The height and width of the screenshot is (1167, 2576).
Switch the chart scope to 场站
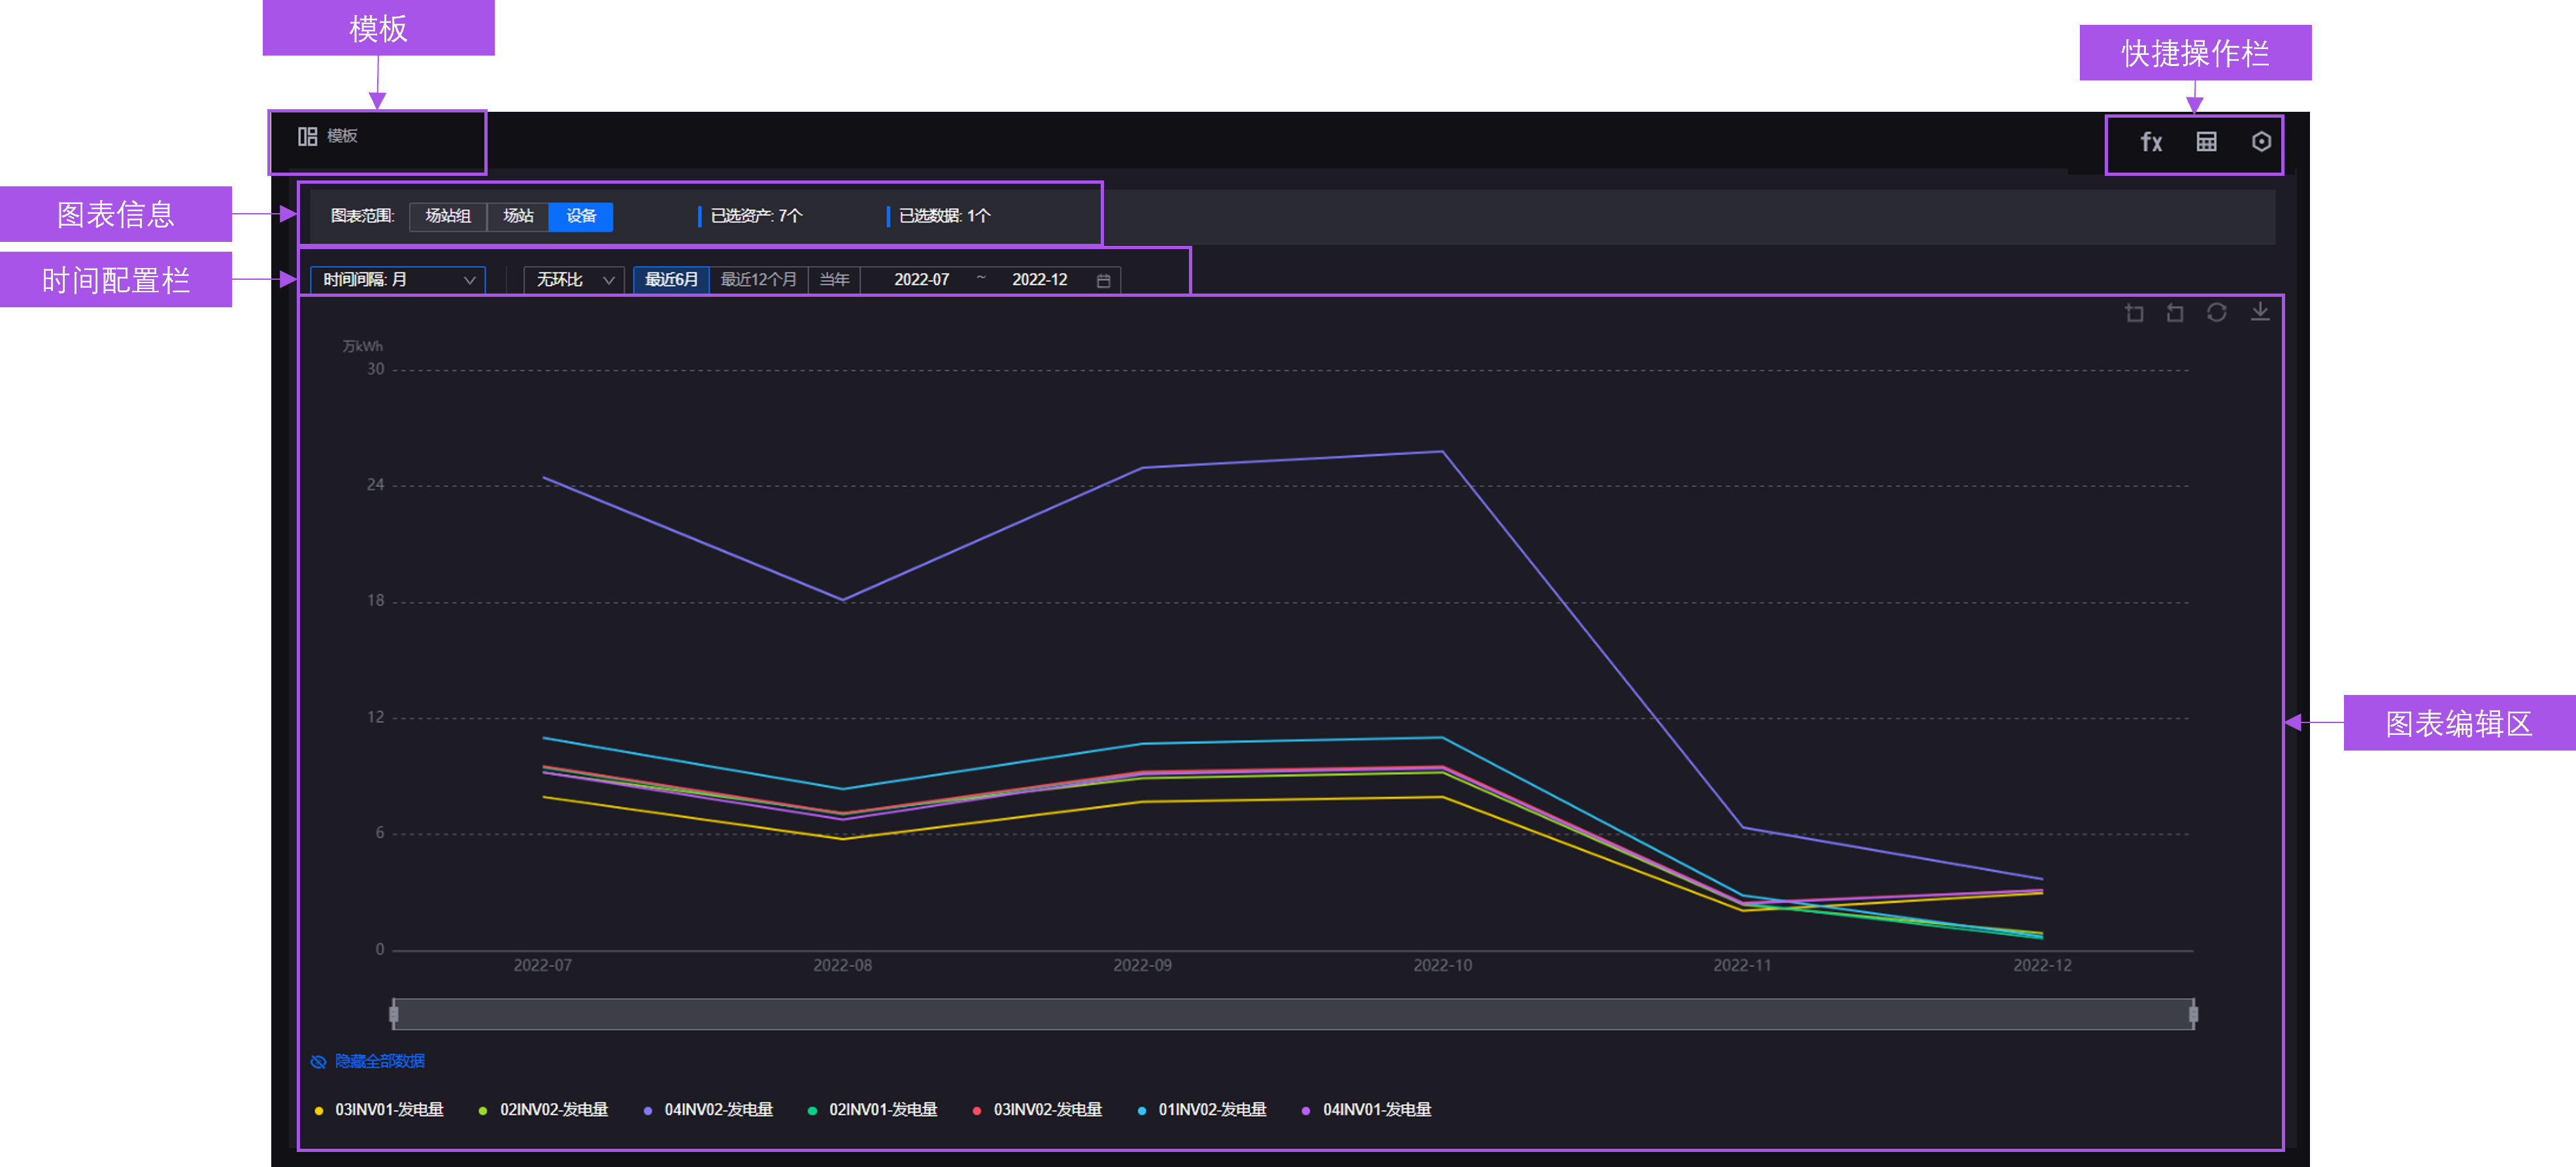pyautogui.click(x=518, y=216)
